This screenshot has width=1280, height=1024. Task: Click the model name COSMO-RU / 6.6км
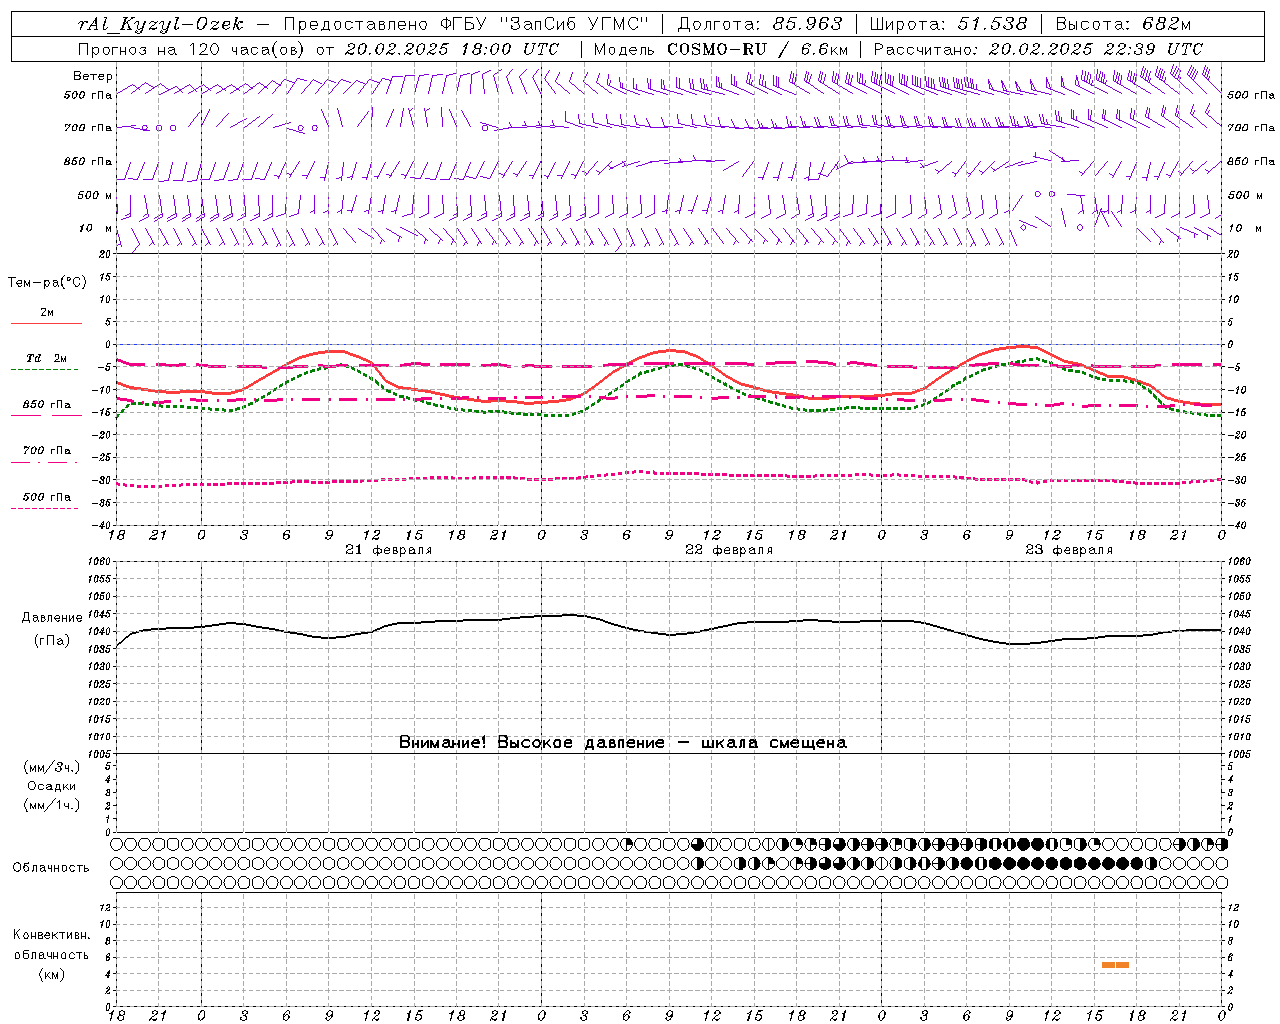click(x=757, y=49)
